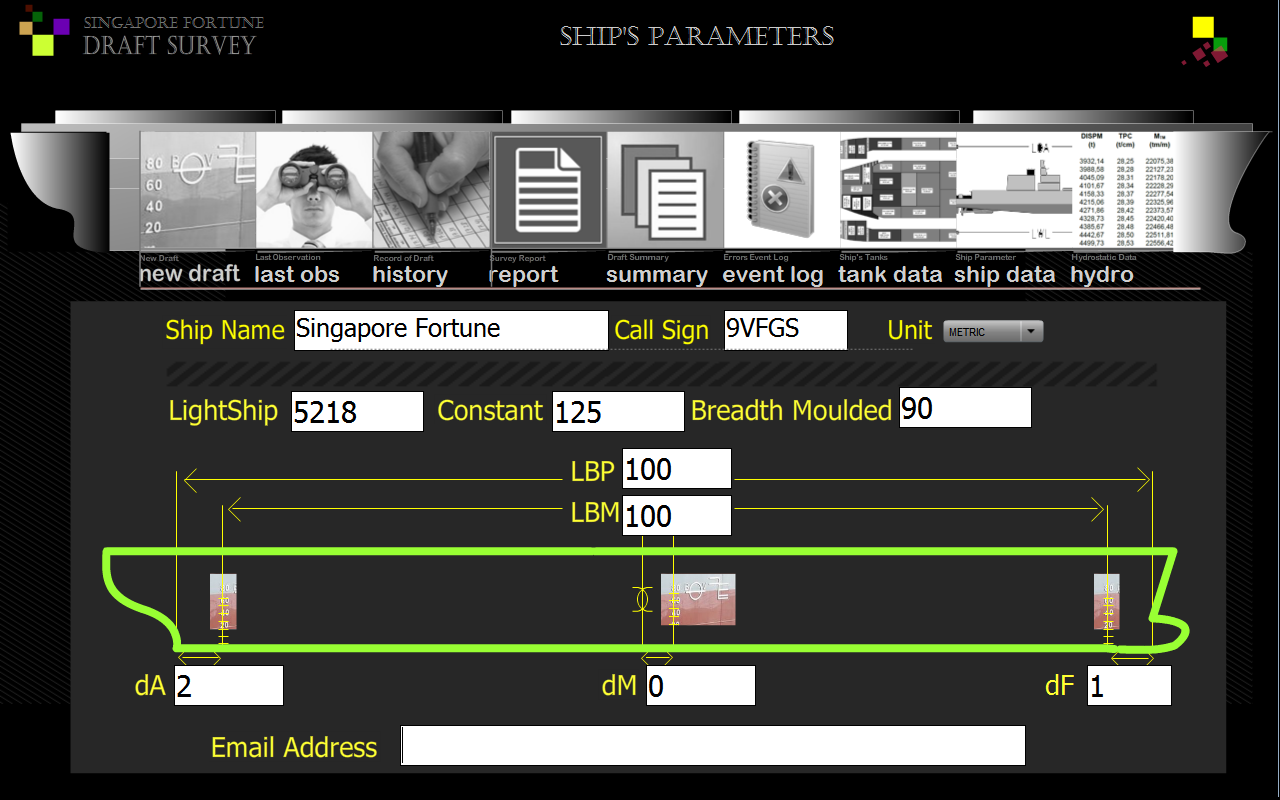Click the Breadth Moulded field
Viewport: 1280px width, 800px height.
click(964, 408)
